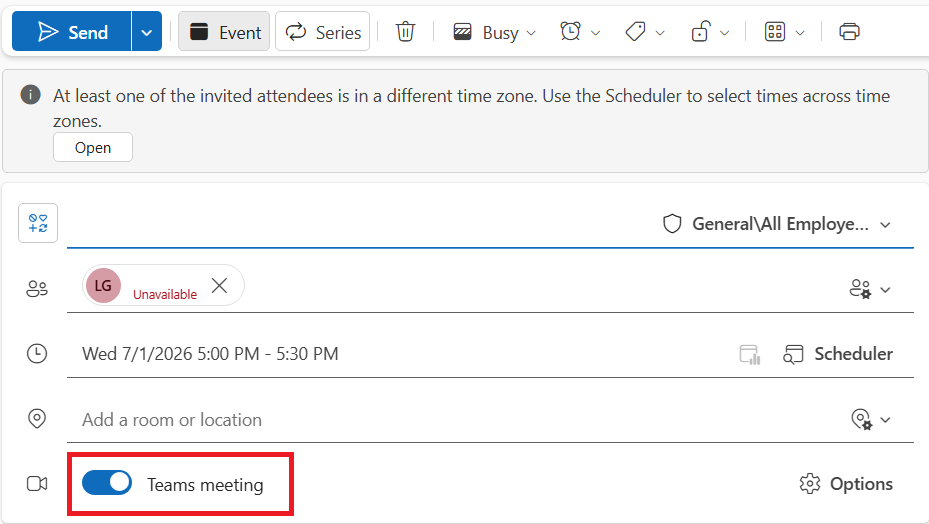Expand the Send button dropdown arrow
The height and width of the screenshot is (524, 929).
[146, 31]
